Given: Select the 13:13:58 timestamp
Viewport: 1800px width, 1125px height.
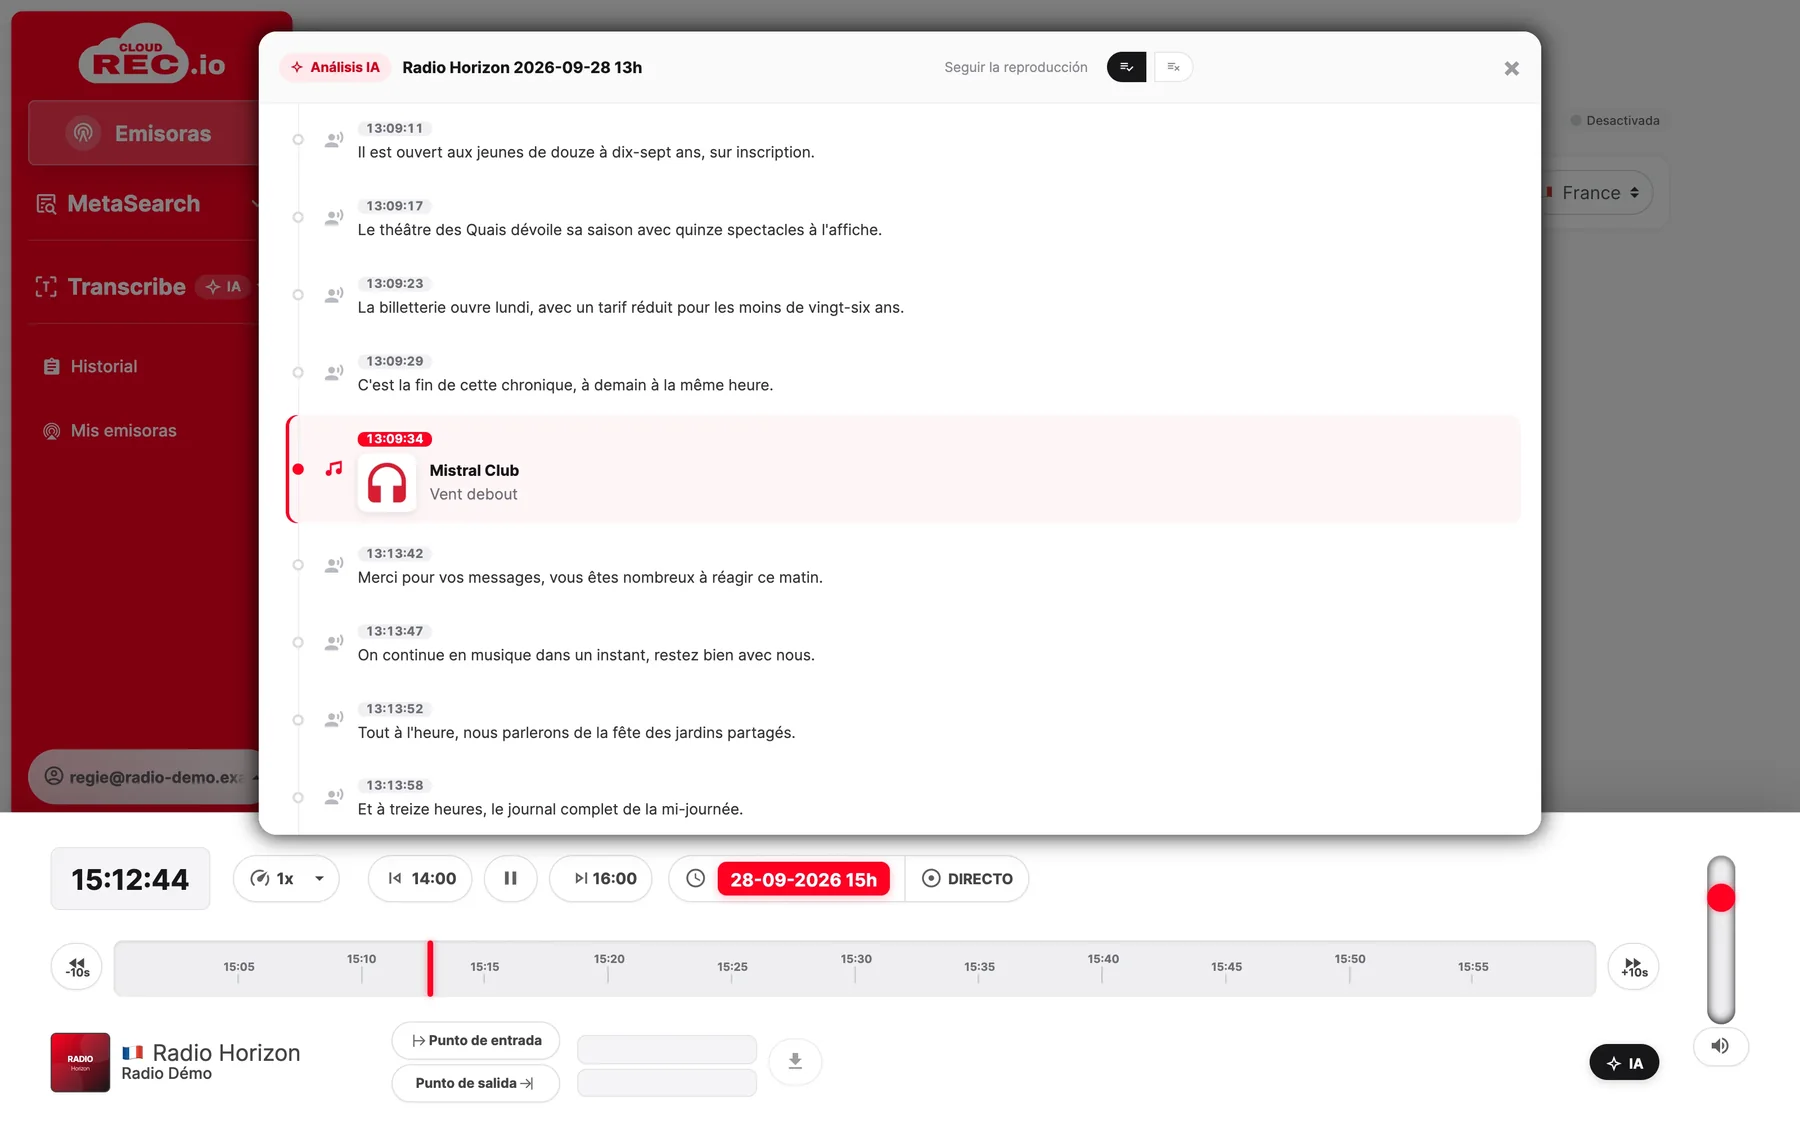Looking at the screenshot, I should (x=395, y=785).
